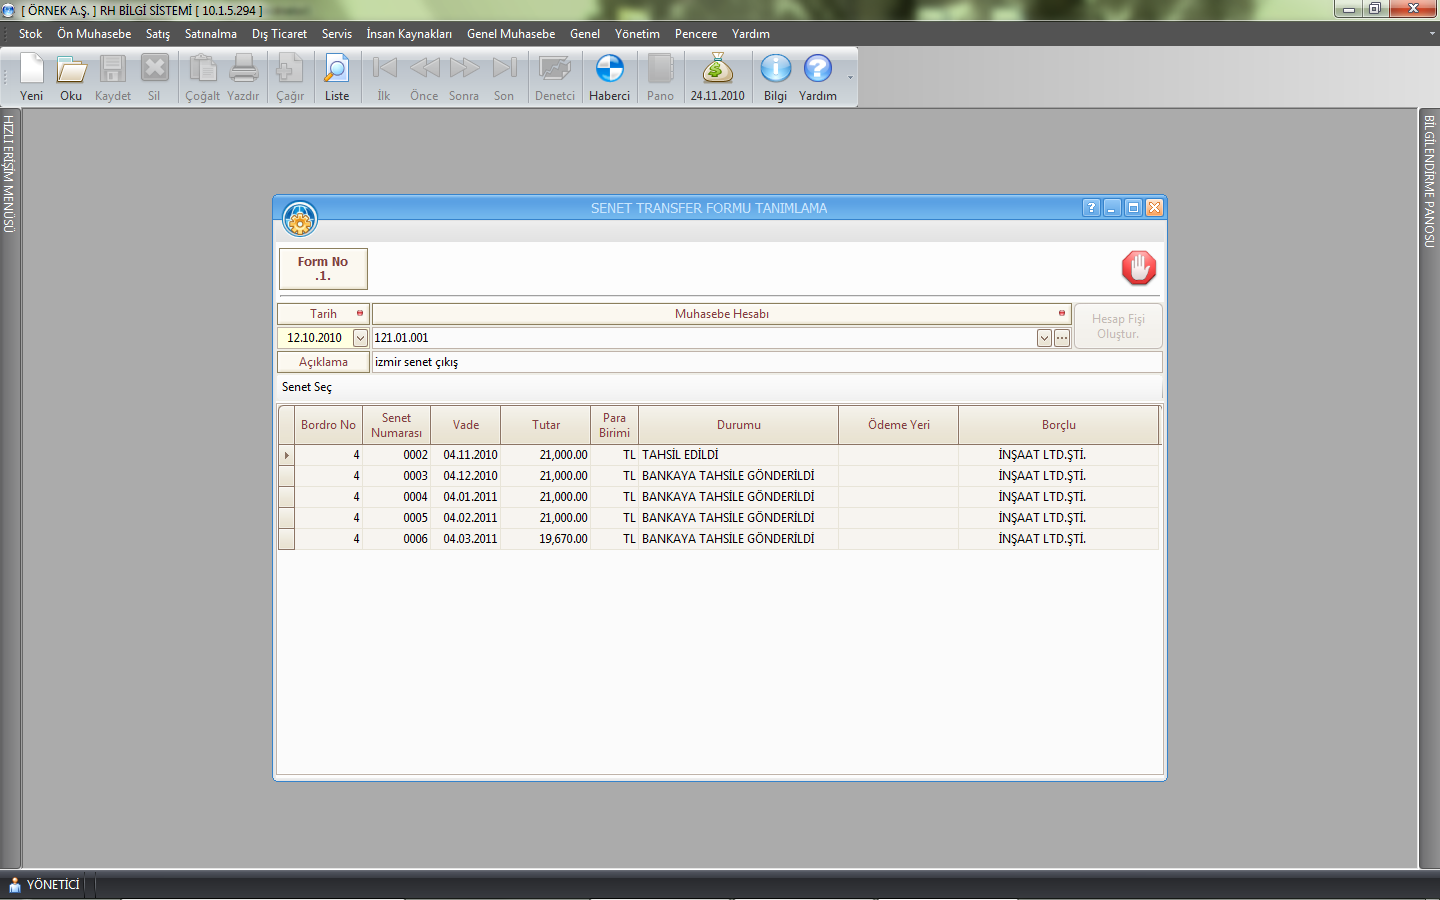Screen dimensions: 1440x900
Task: Open the Liste search icon
Action: [x=337, y=71]
